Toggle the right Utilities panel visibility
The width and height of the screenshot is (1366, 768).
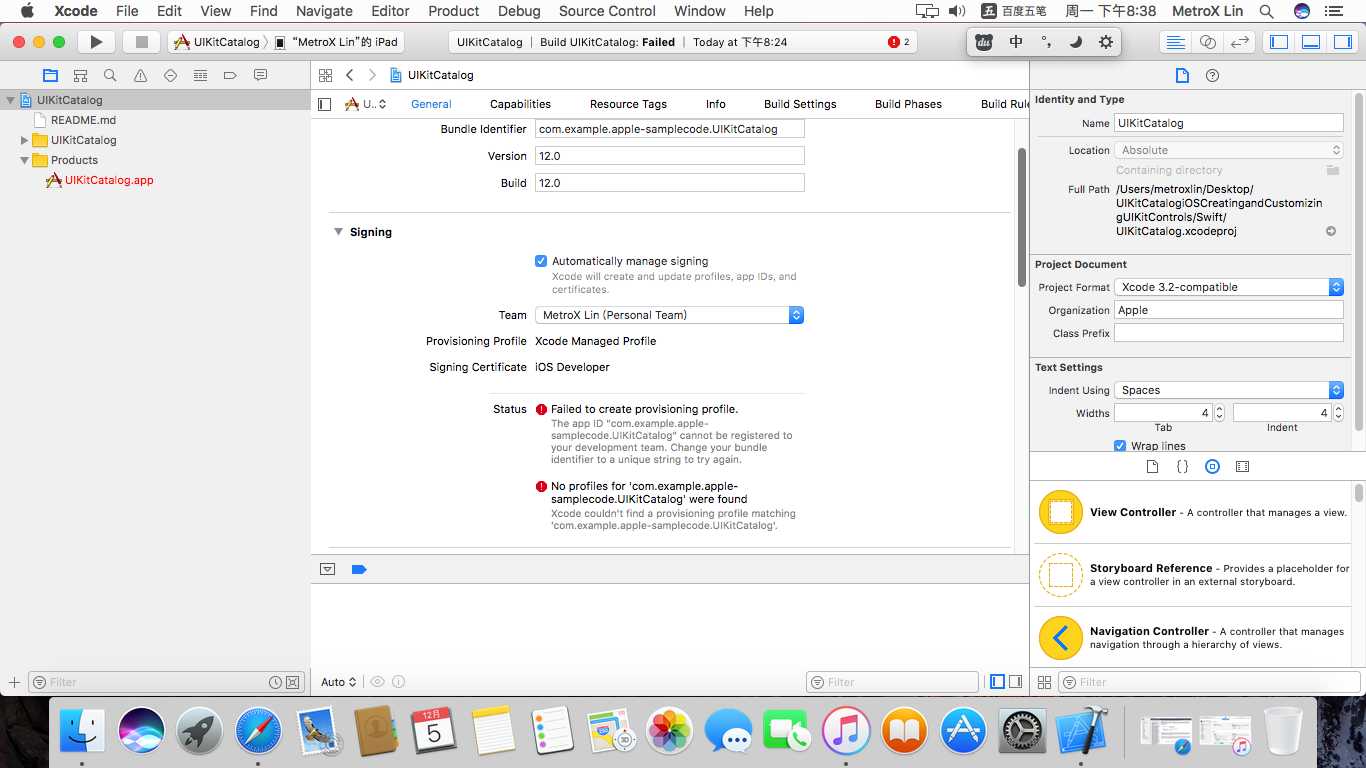(x=1343, y=42)
